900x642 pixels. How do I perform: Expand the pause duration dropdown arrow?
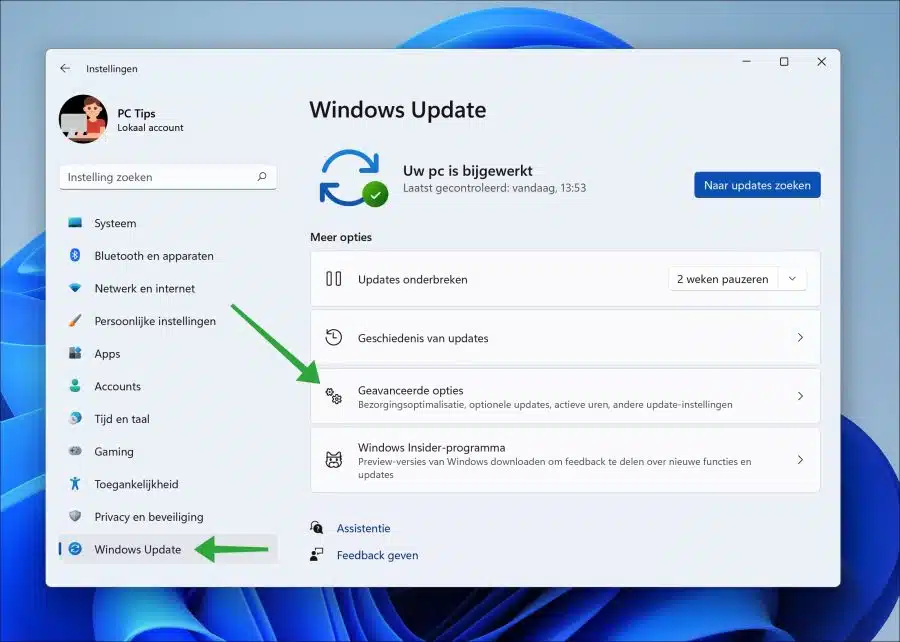pyautogui.click(x=792, y=279)
